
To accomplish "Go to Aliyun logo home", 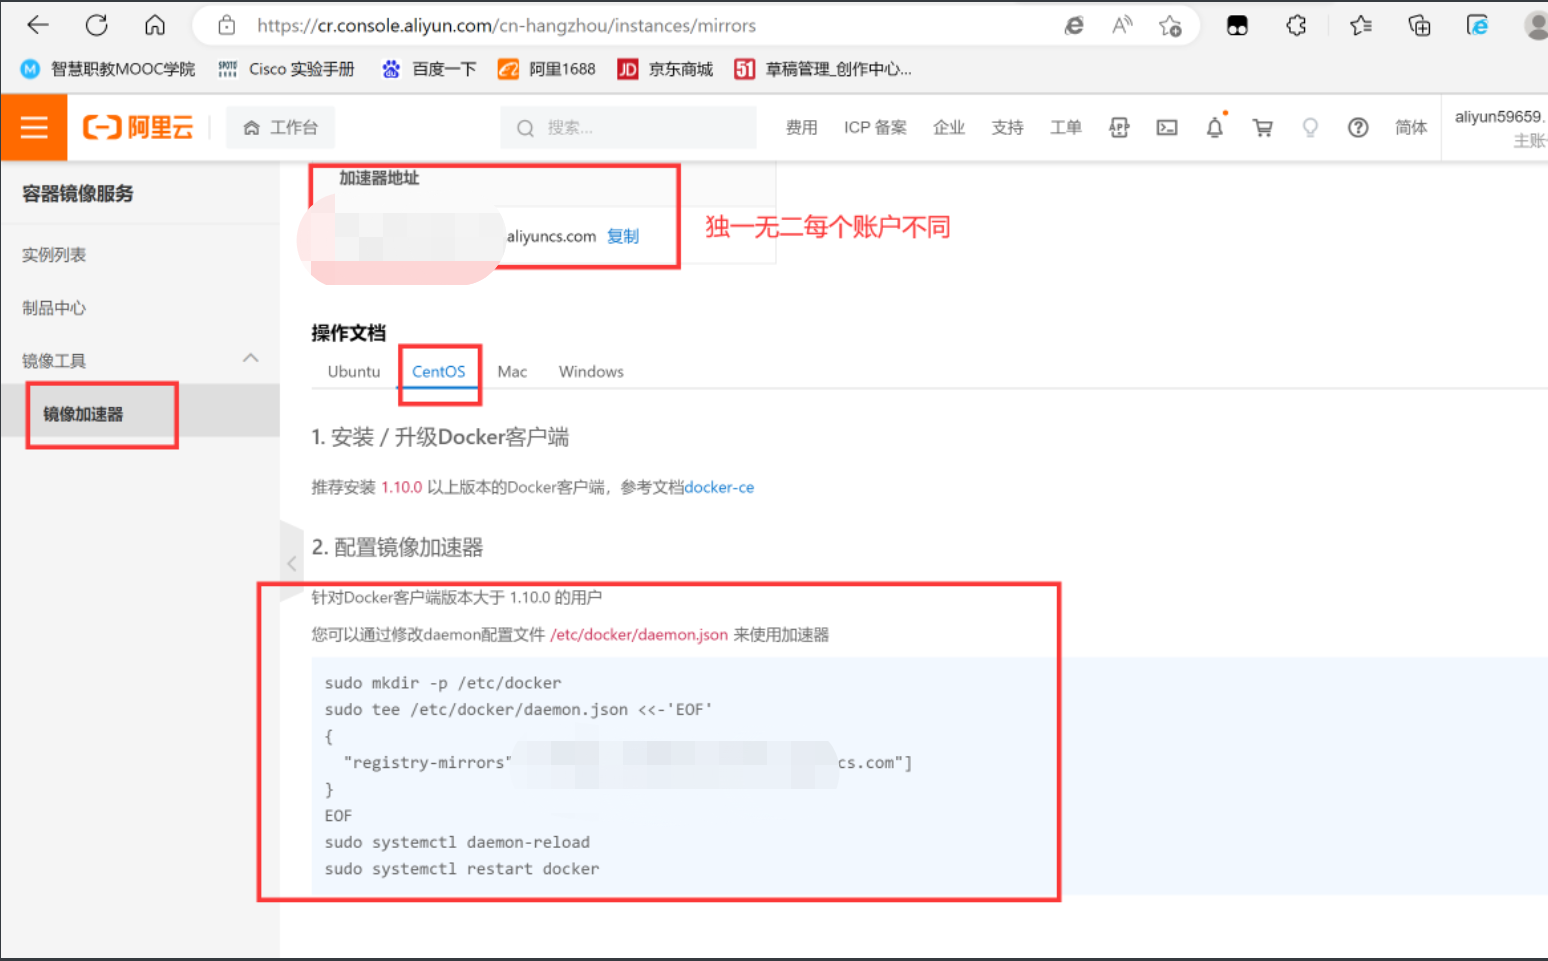I will click(138, 127).
